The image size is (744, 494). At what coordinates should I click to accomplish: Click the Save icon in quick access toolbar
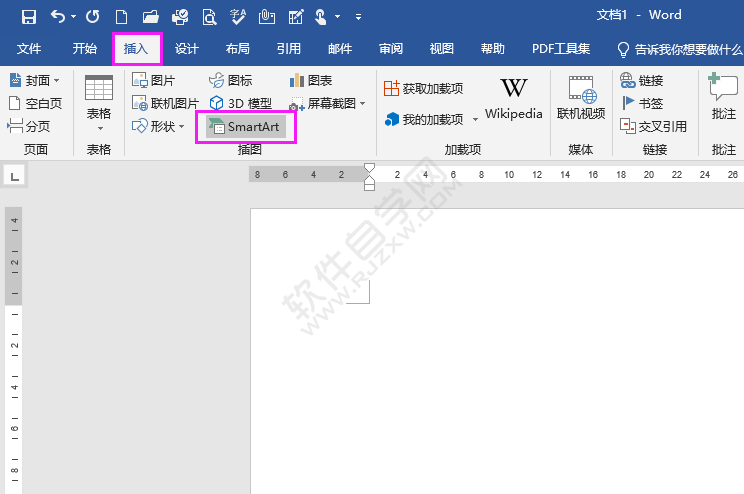29,17
